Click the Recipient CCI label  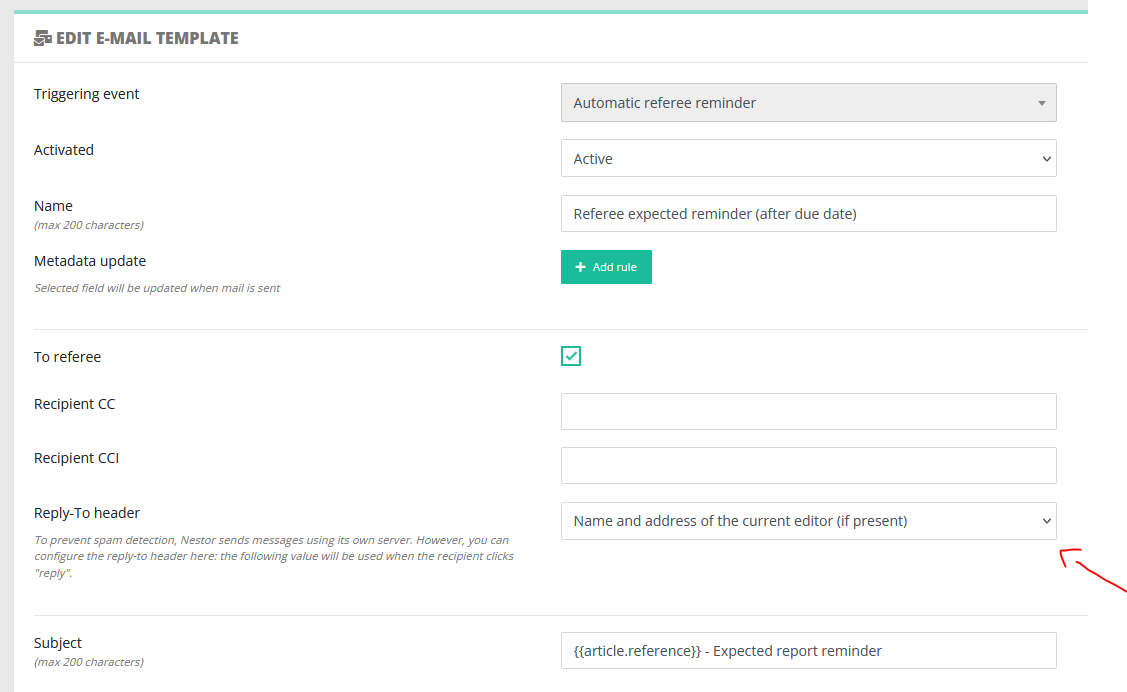click(76, 458)
